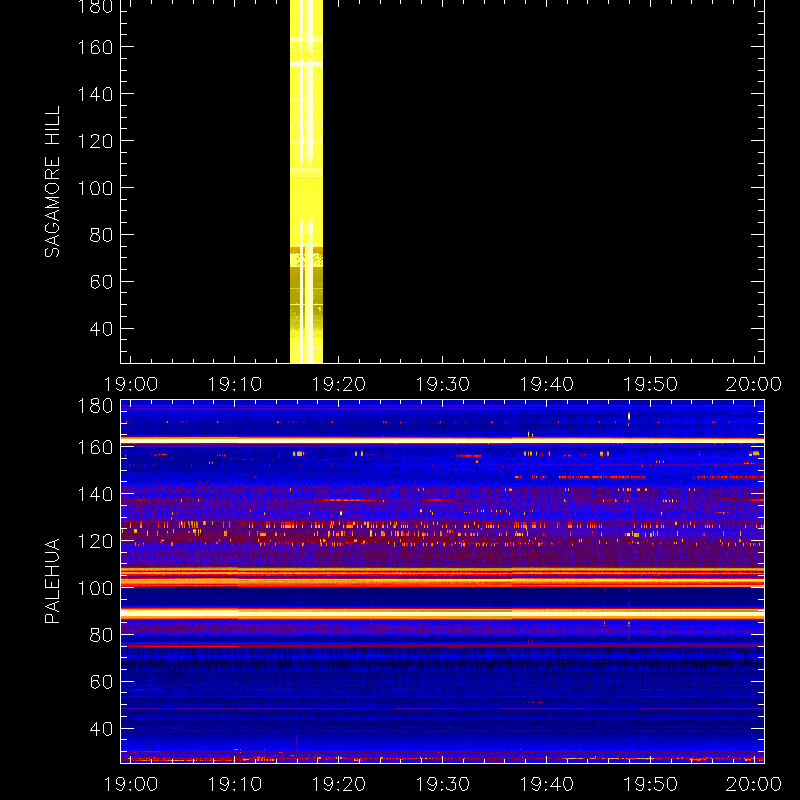Select the 60 tick on Sagamore Hill plot
This screenshot has height=800, width=800.
coord(101,282)
